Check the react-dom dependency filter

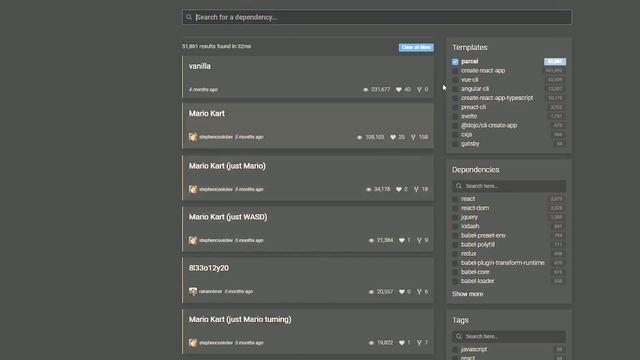[x=455, y=208]
